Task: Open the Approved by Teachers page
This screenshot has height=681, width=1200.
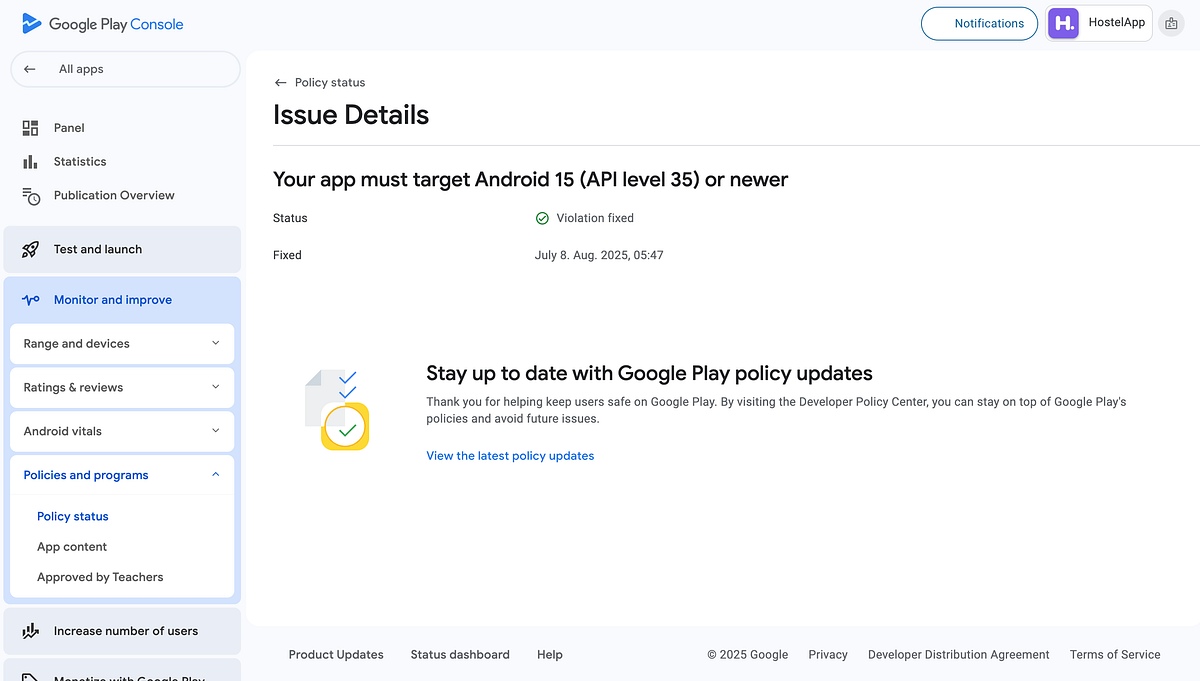Action: 99,577
